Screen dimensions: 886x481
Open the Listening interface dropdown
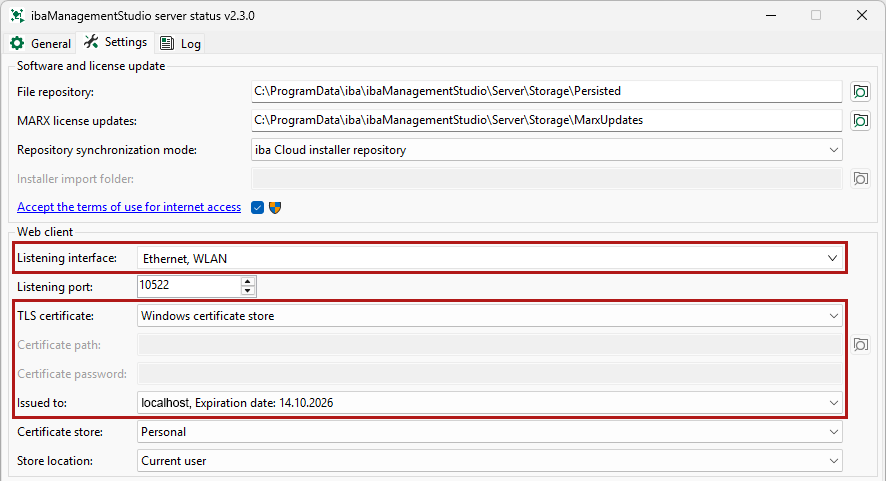(x=833, y=258)
